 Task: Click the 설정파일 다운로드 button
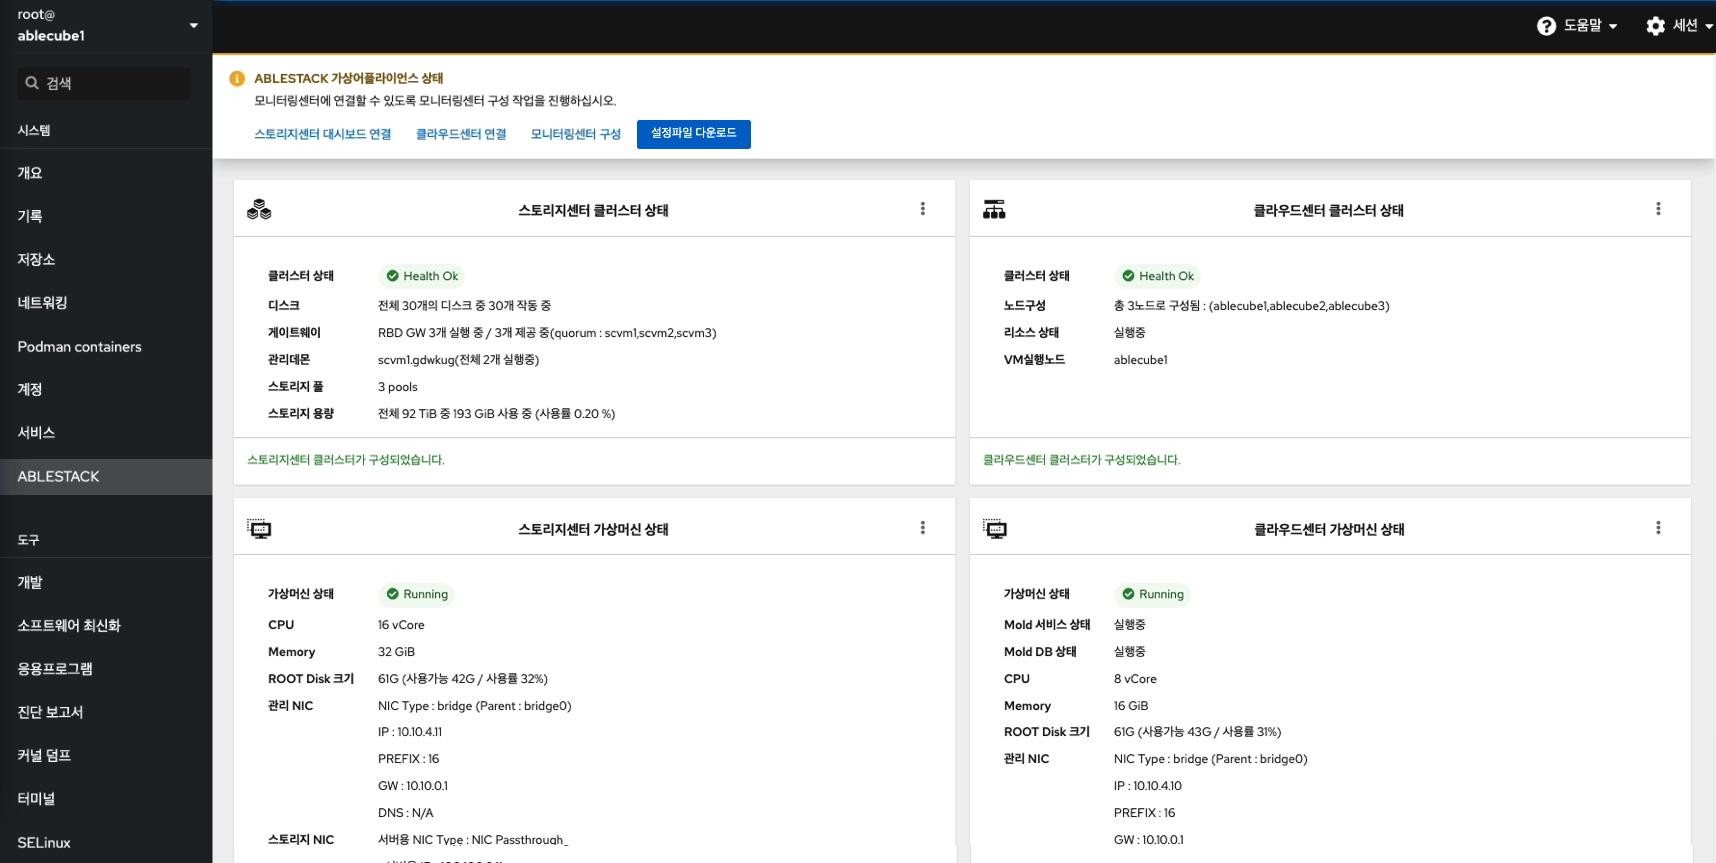(693, 134)
